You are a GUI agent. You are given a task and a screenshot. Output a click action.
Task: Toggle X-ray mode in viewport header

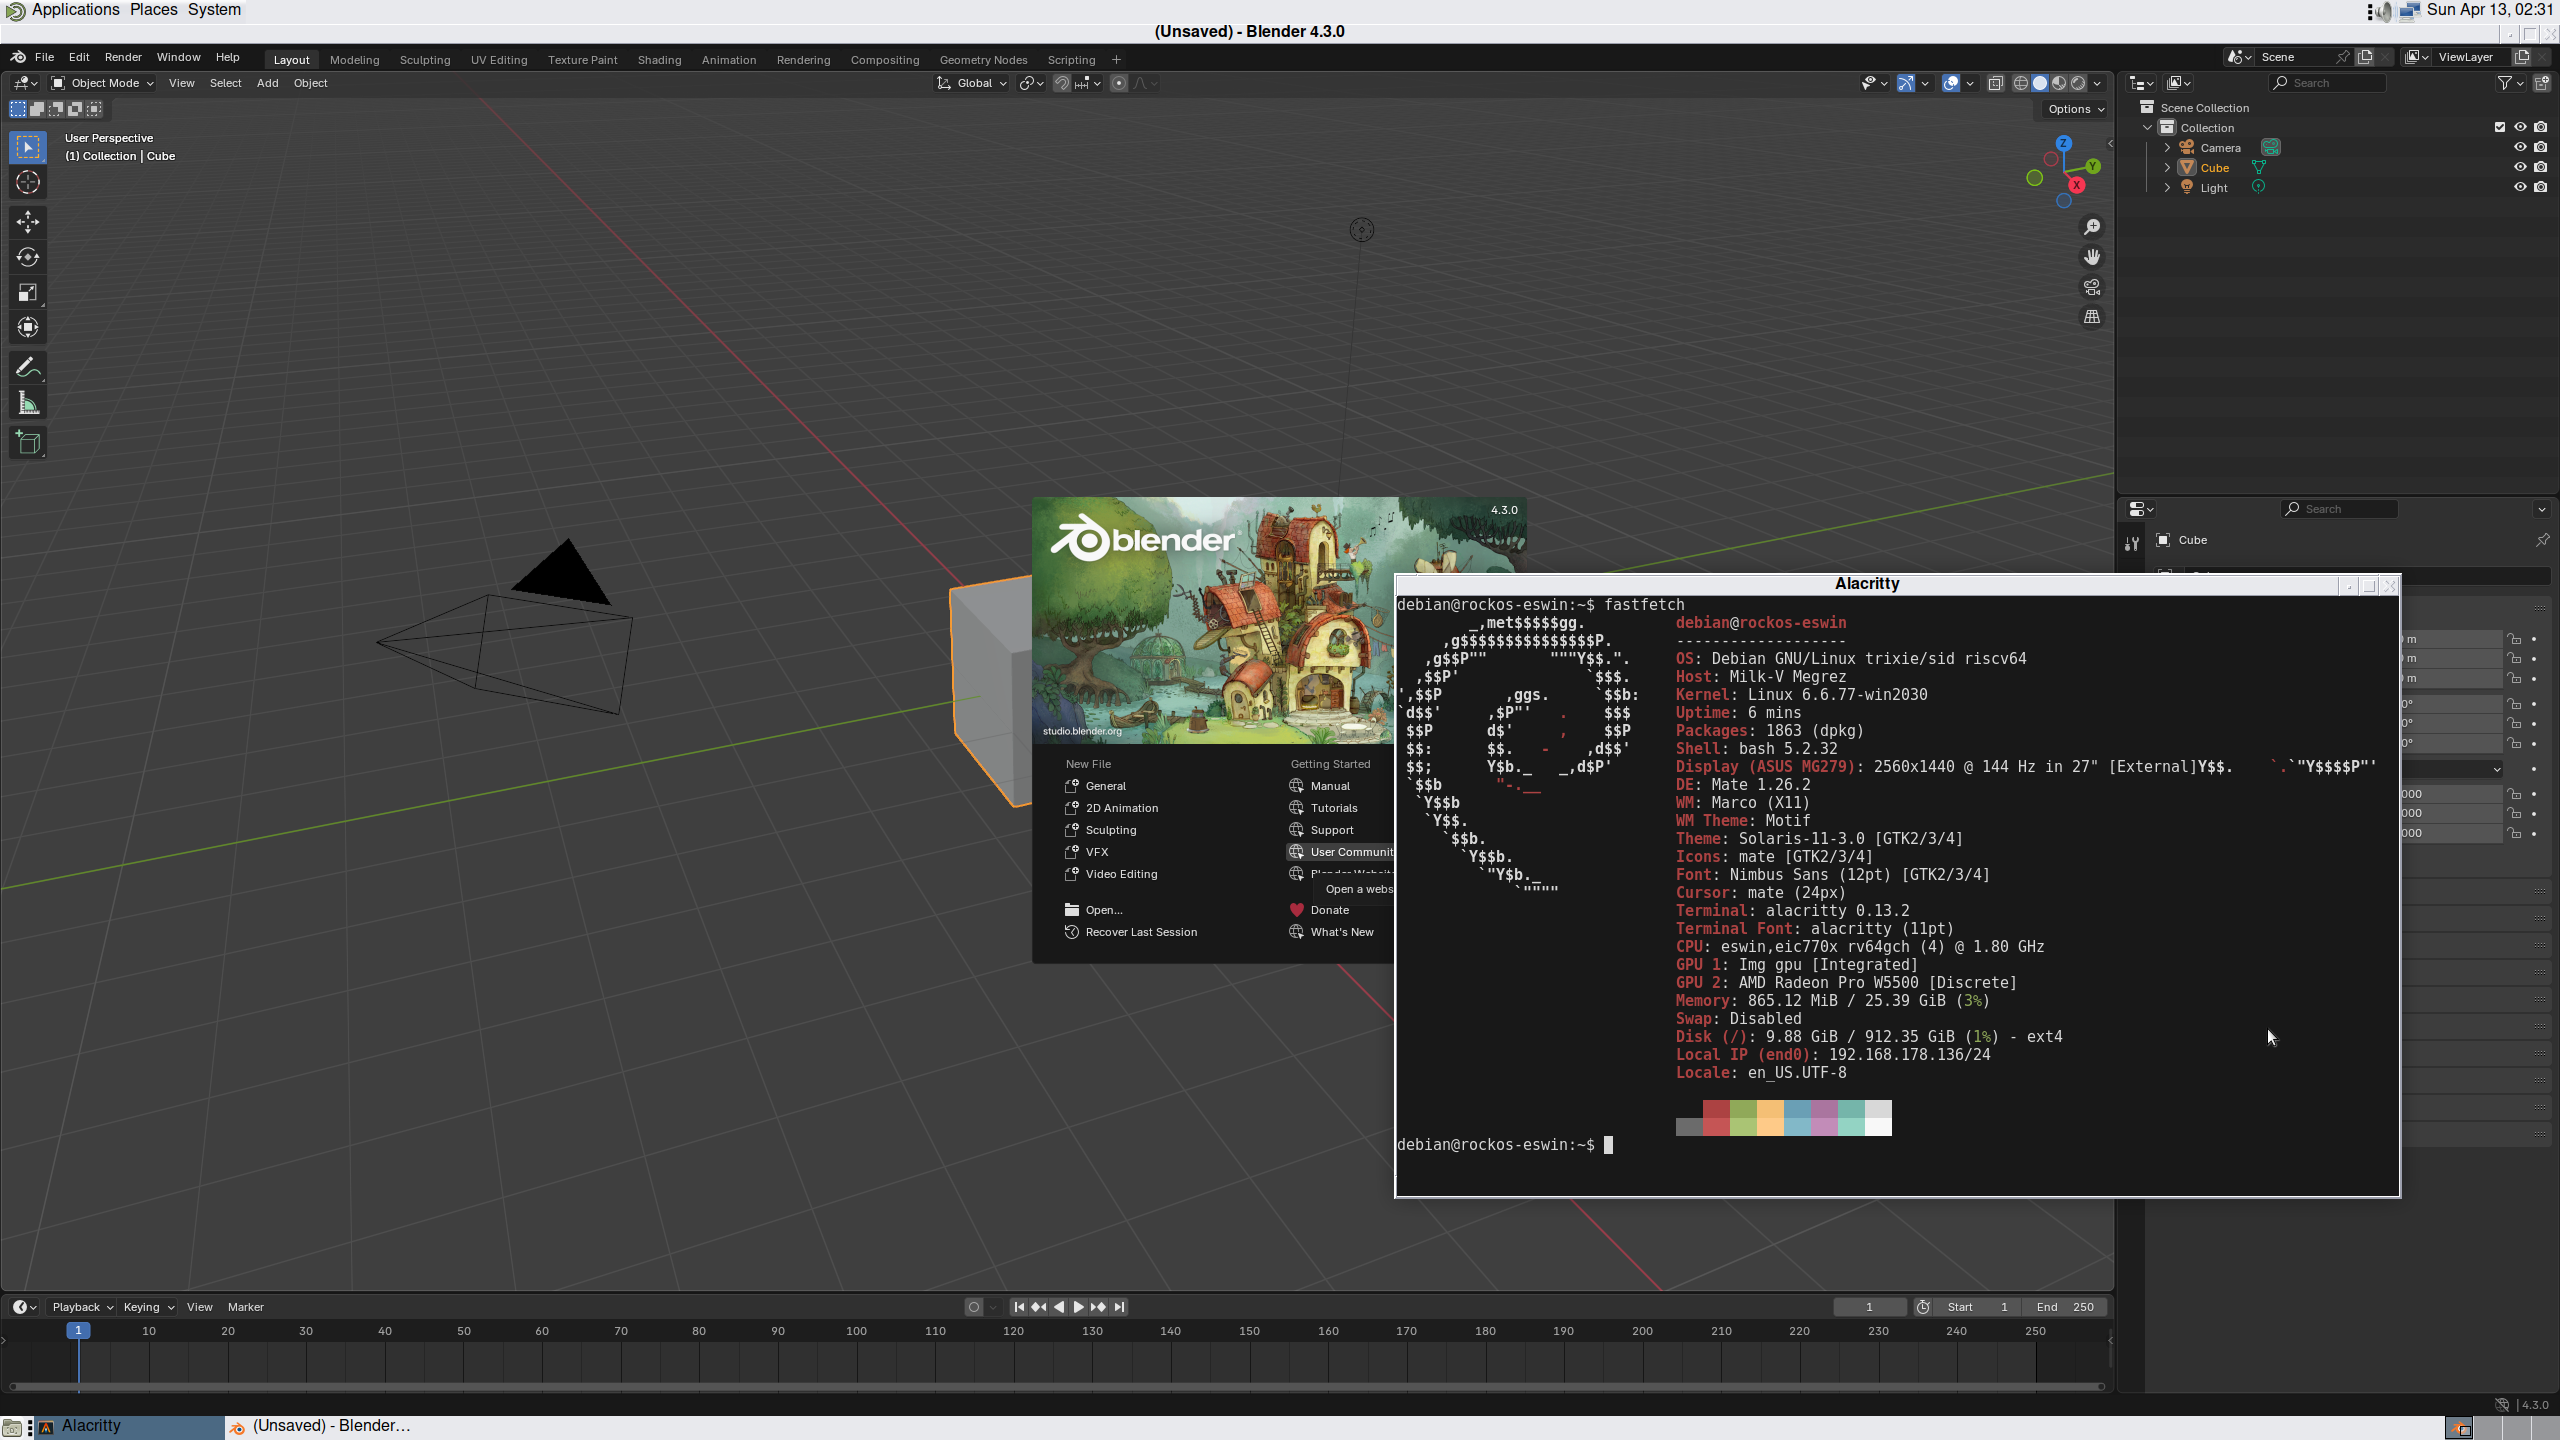(1995, 83)
